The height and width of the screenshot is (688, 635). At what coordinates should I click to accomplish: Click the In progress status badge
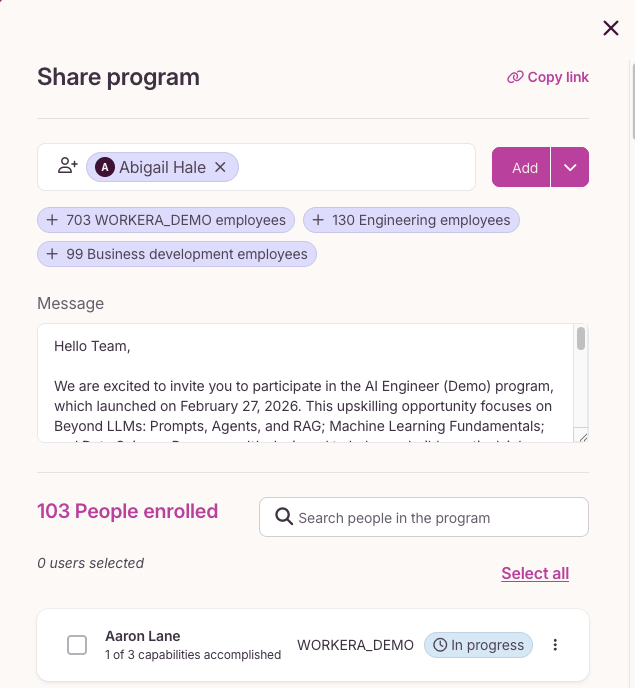(478, 645)
